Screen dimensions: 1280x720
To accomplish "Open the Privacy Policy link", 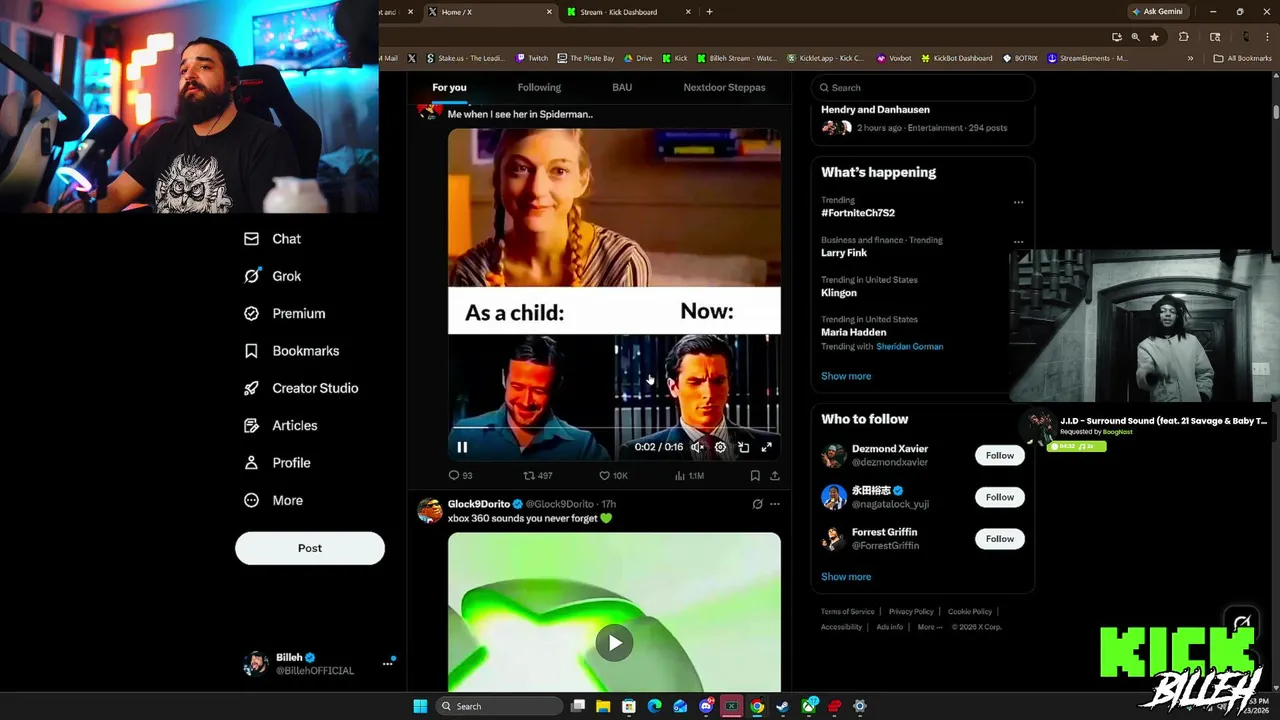I will (x=911, y=611).
